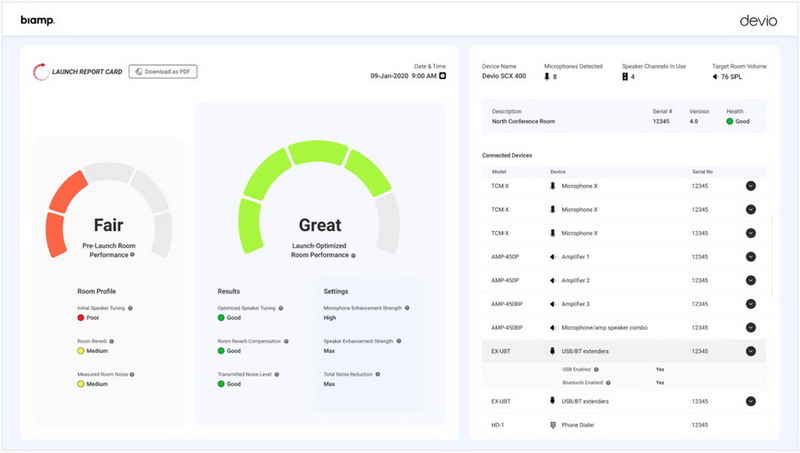800x453 pixels.
Task: Expand the Amplifier 2 row chevron
Action: click(x=751, y=280)
